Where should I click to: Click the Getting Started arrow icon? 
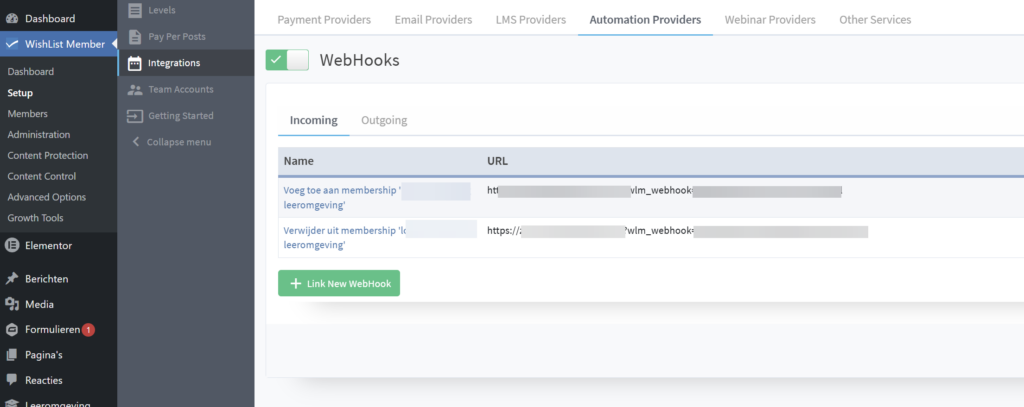[135, 115]
